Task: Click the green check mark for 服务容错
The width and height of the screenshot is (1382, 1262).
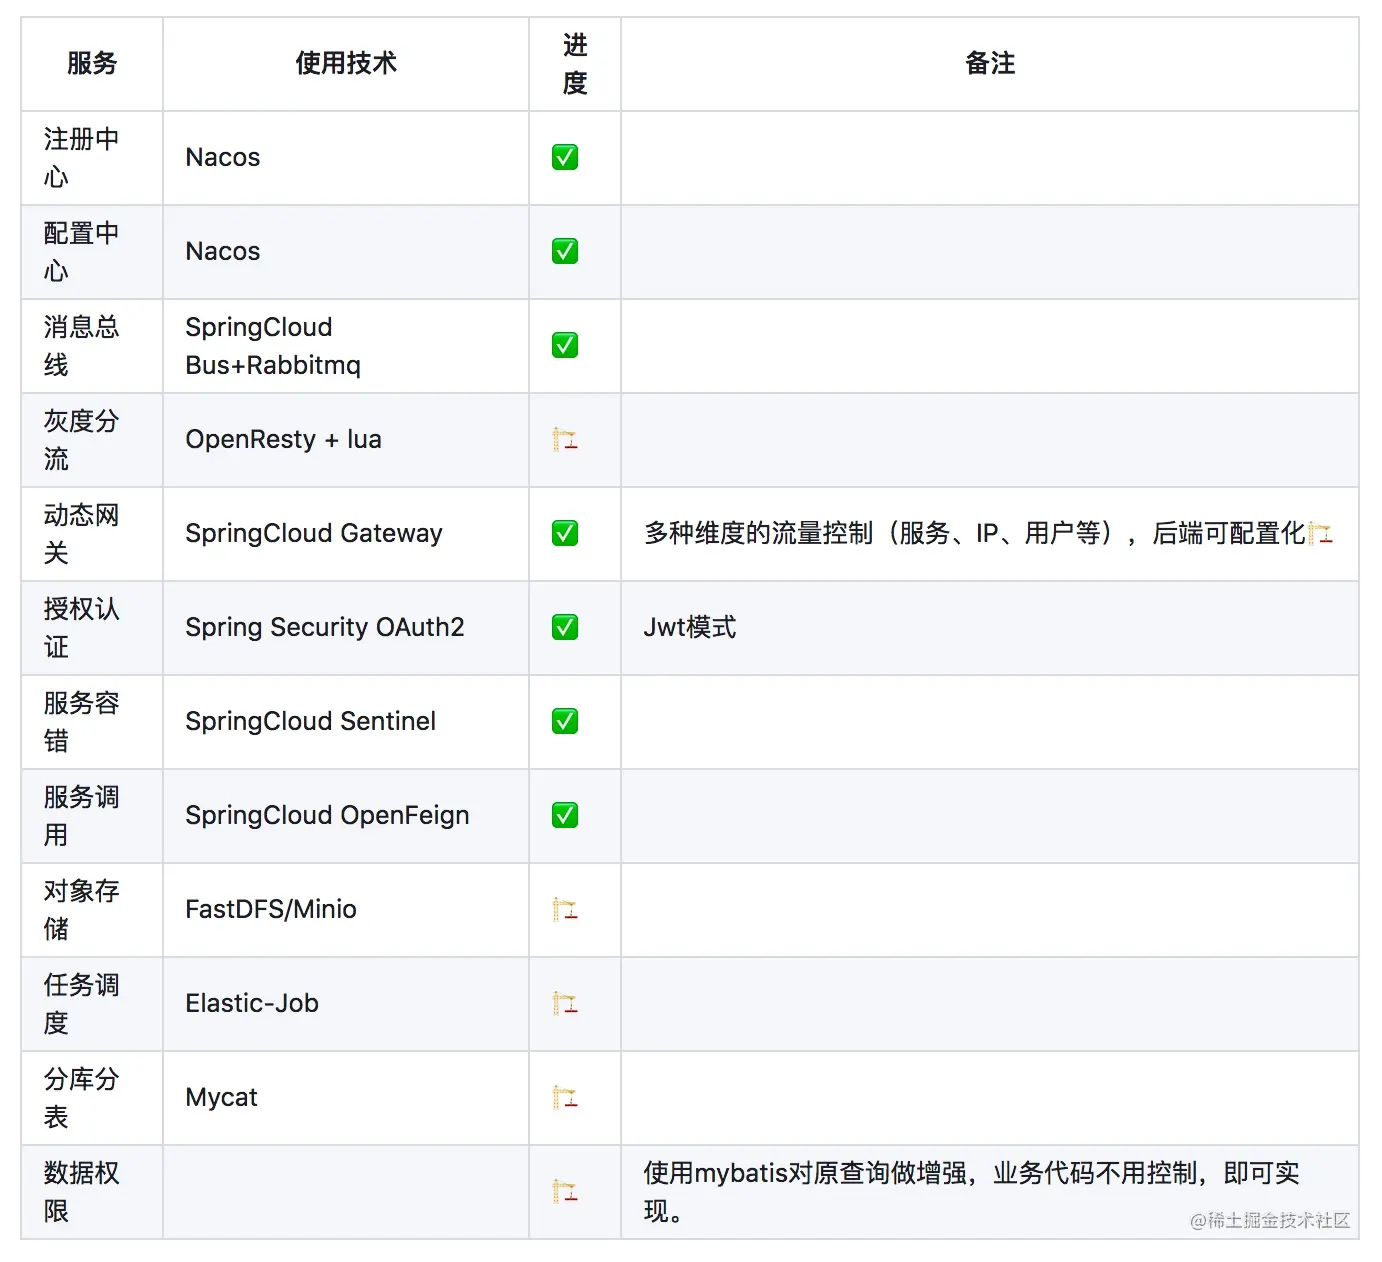Action: pos(565,721)
